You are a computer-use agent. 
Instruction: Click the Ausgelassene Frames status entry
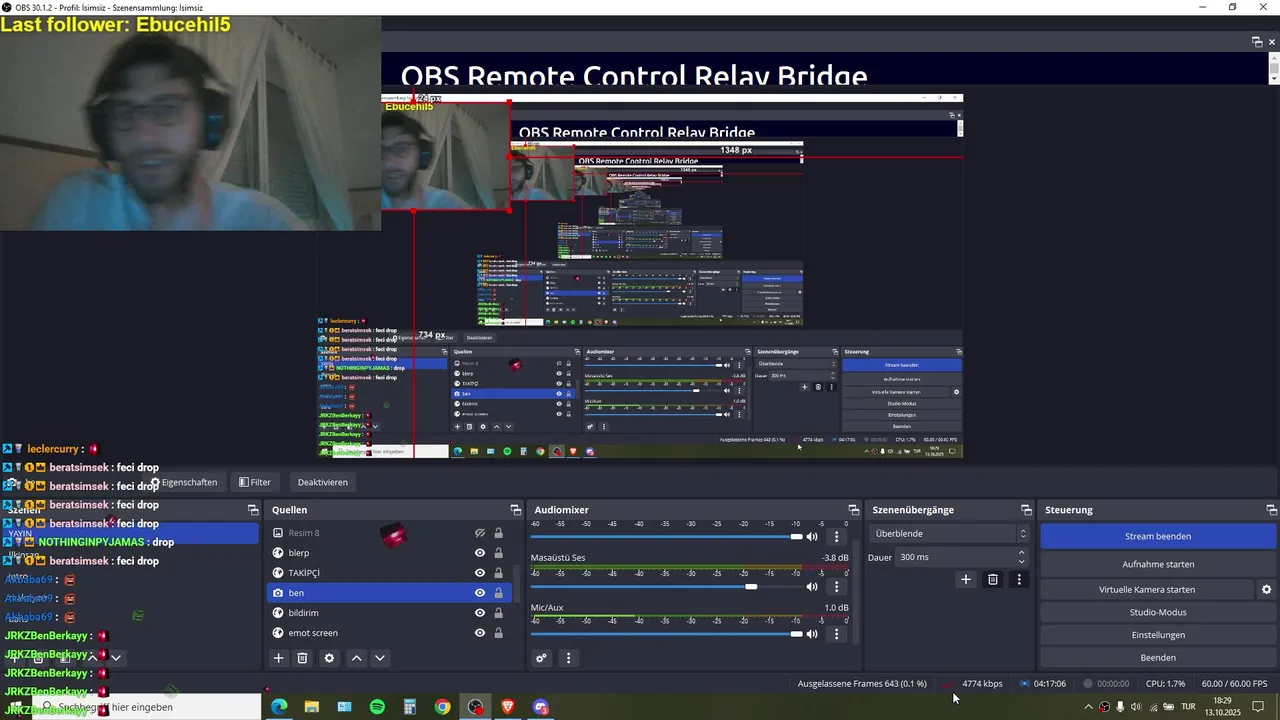(x=862, y=684)
